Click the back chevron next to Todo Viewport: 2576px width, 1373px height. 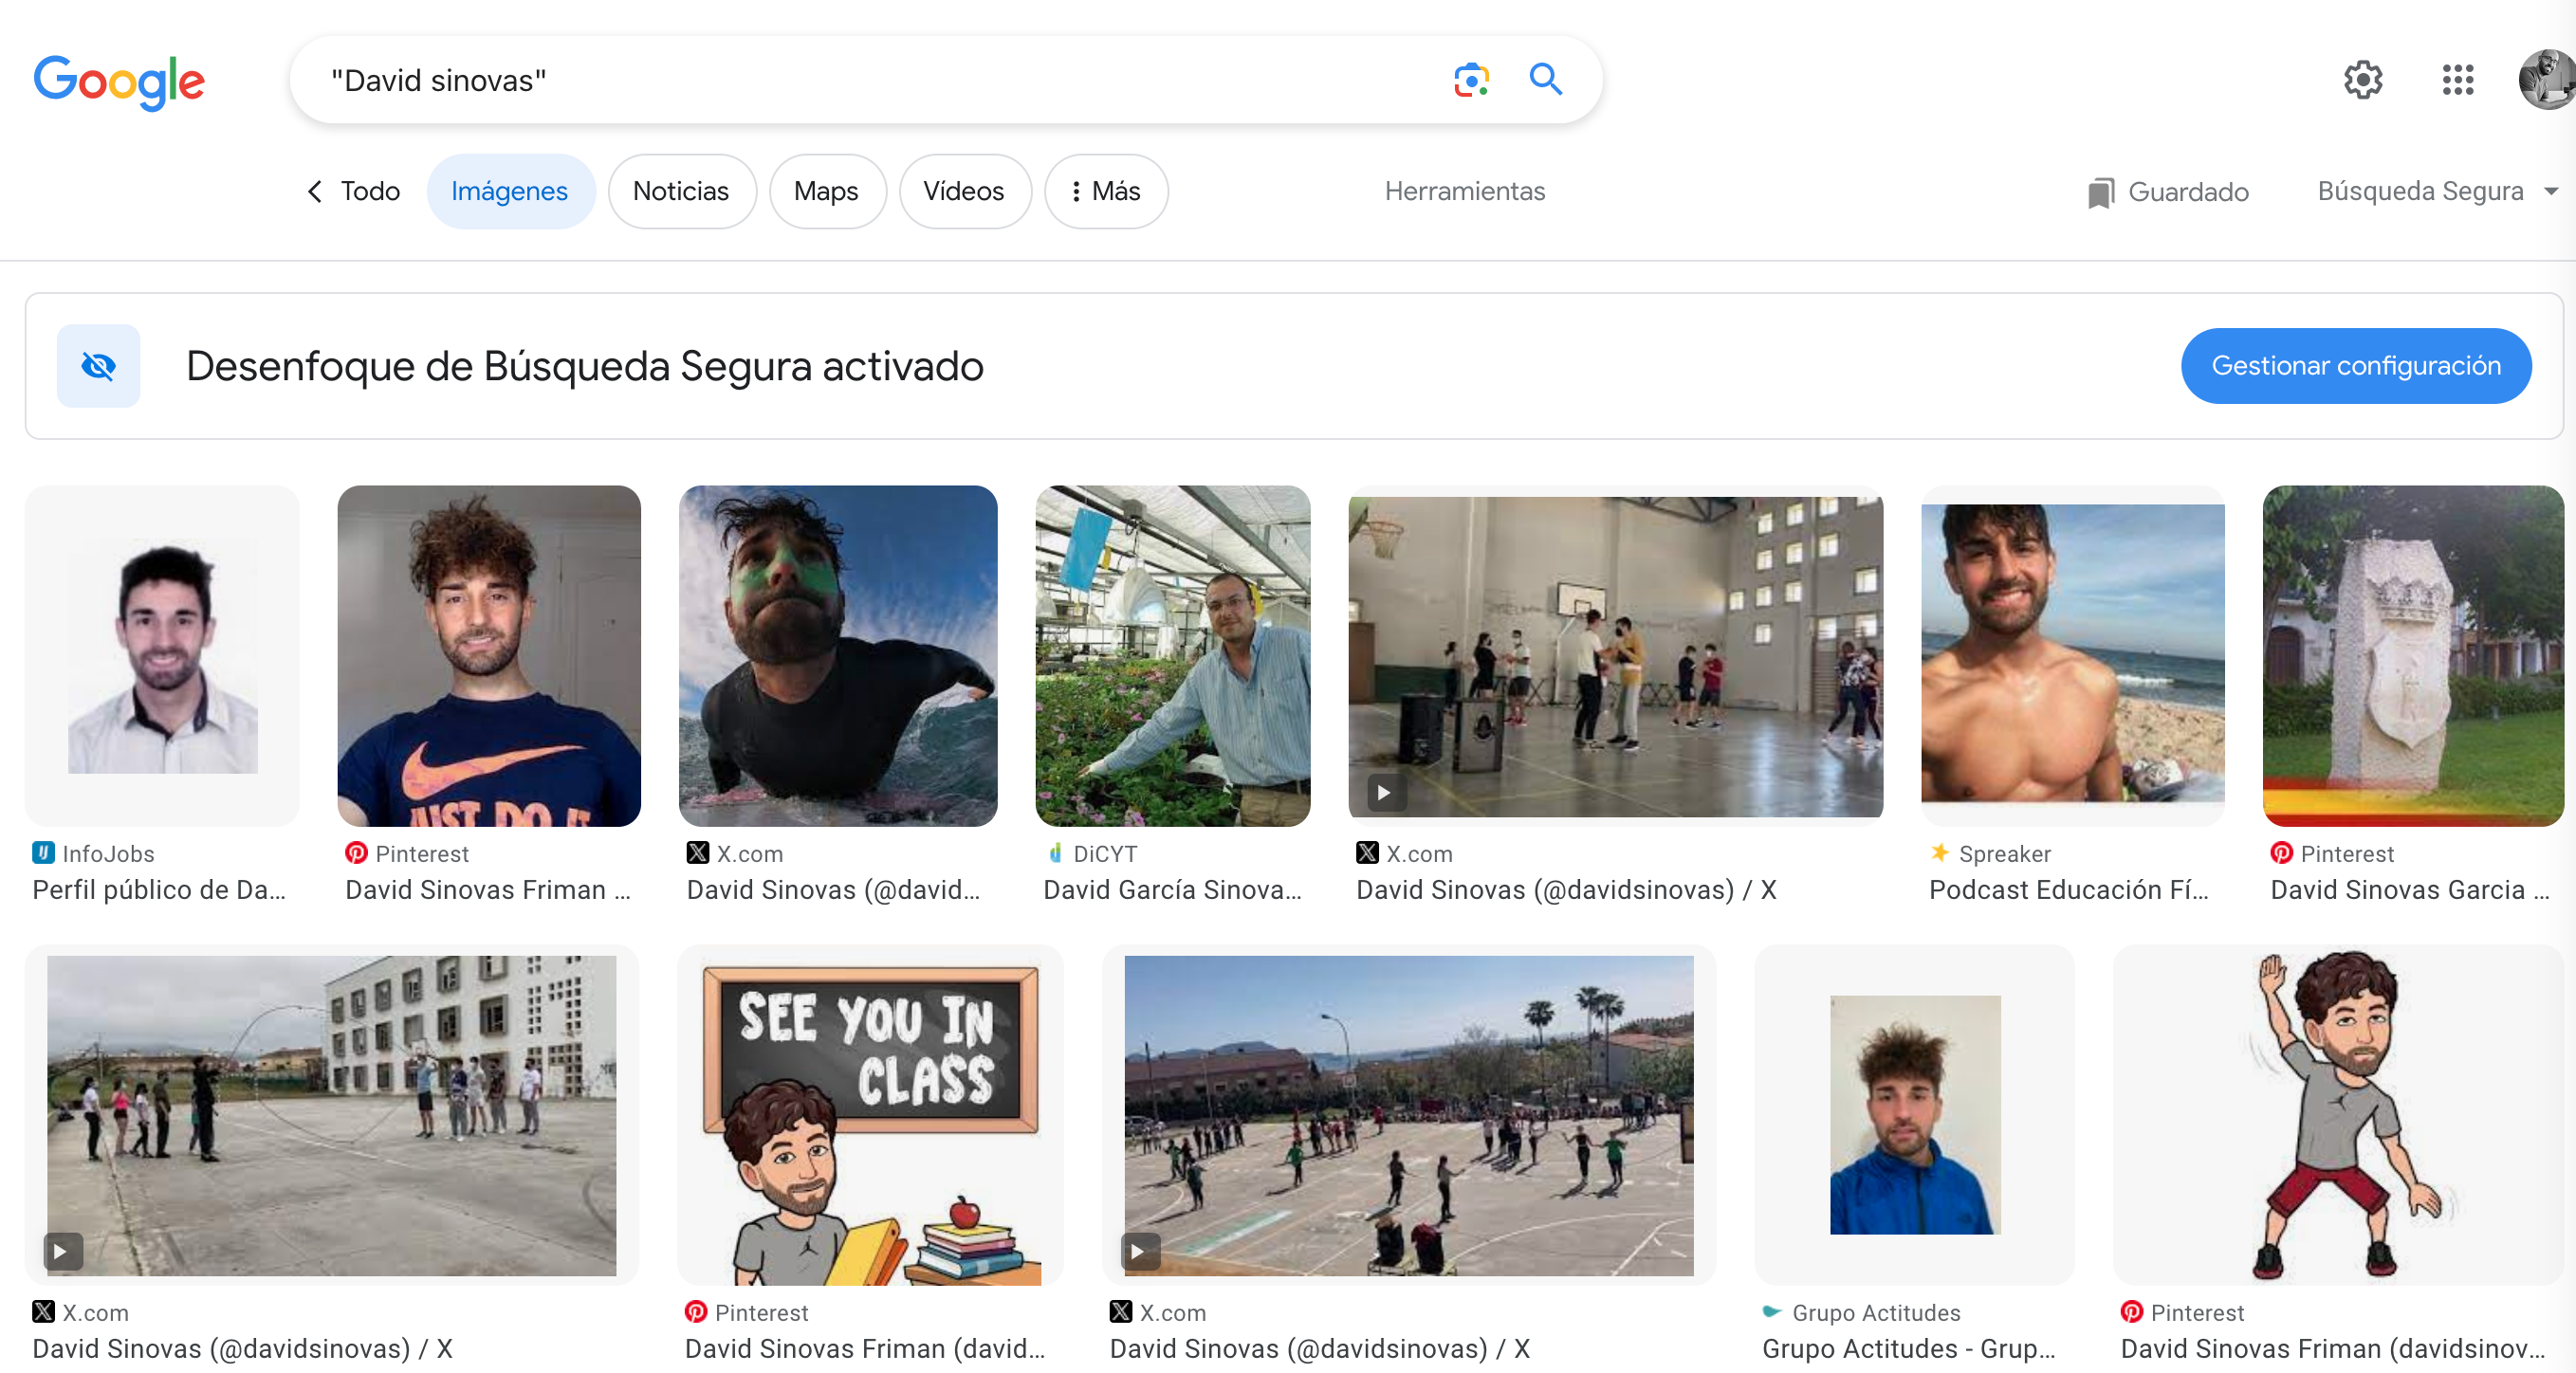tap(315, 191)
